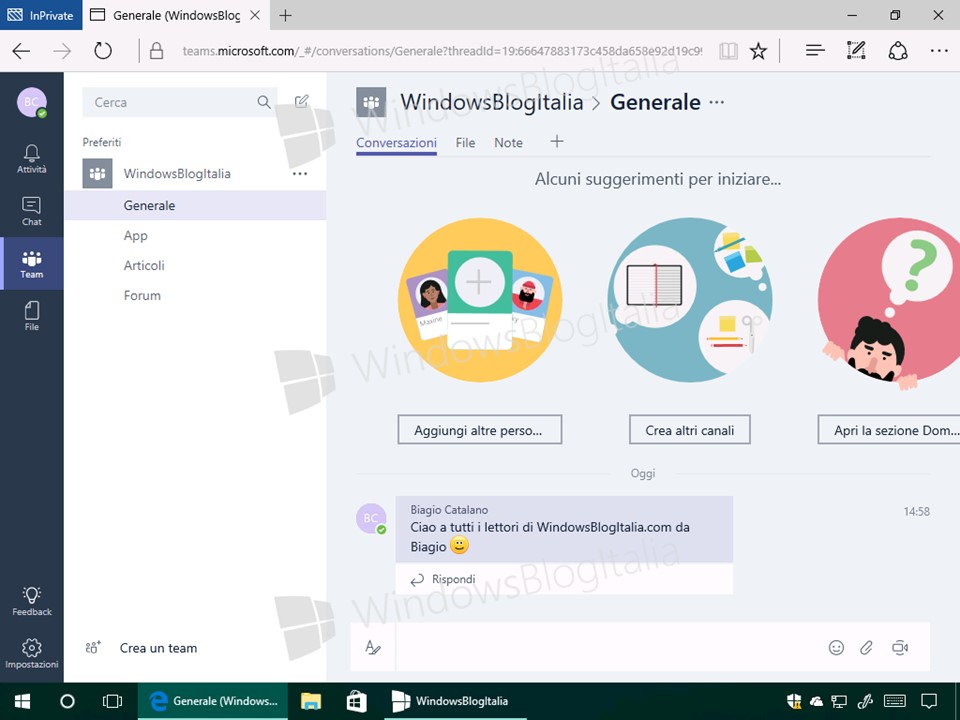Click WindowsBlogItalia team name in list

pyautogui.click(x=177, y=174)
